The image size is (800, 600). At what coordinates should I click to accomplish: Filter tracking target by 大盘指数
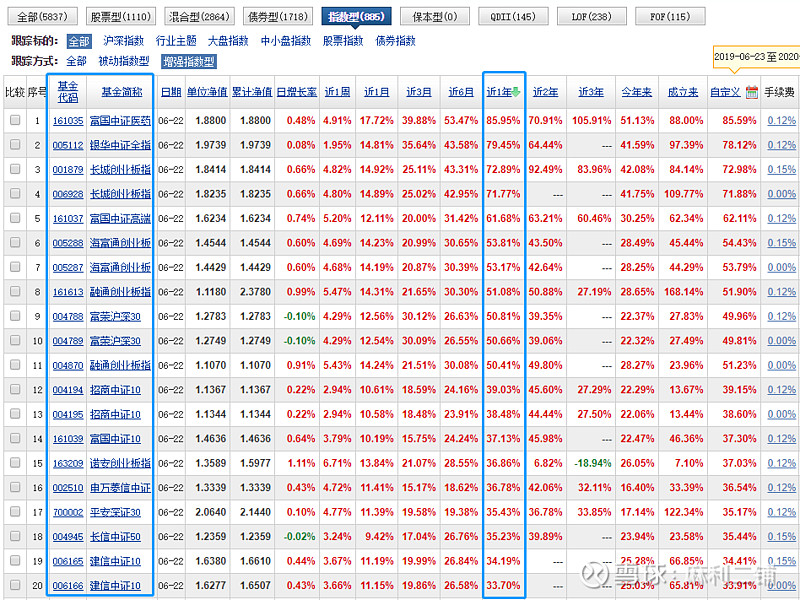[228, 41]
